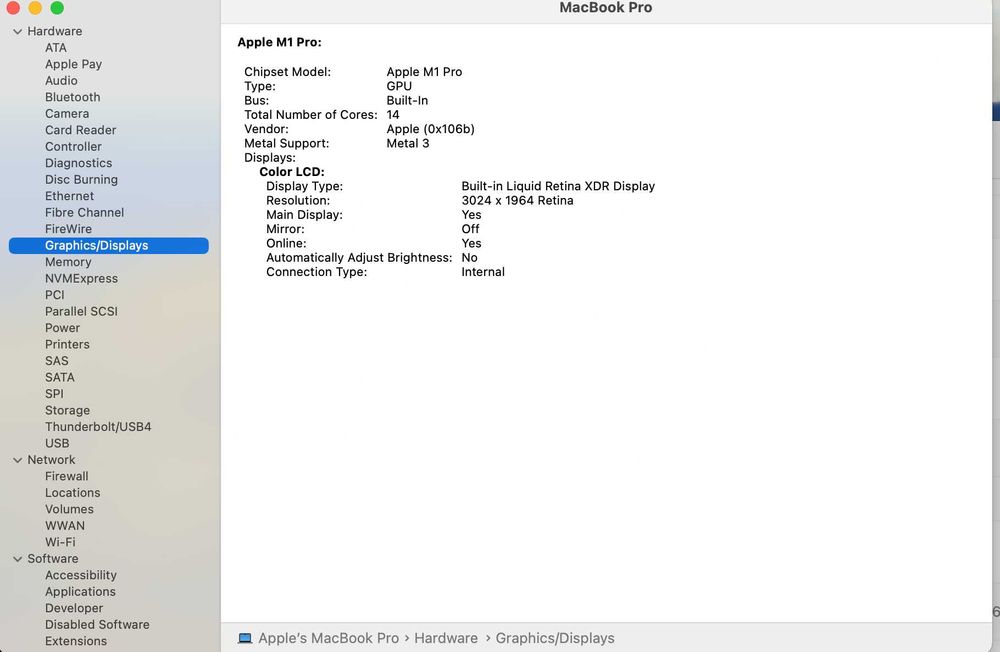Open the SPI entry
The image size is (1000, 652).
(x=54, y=394)
